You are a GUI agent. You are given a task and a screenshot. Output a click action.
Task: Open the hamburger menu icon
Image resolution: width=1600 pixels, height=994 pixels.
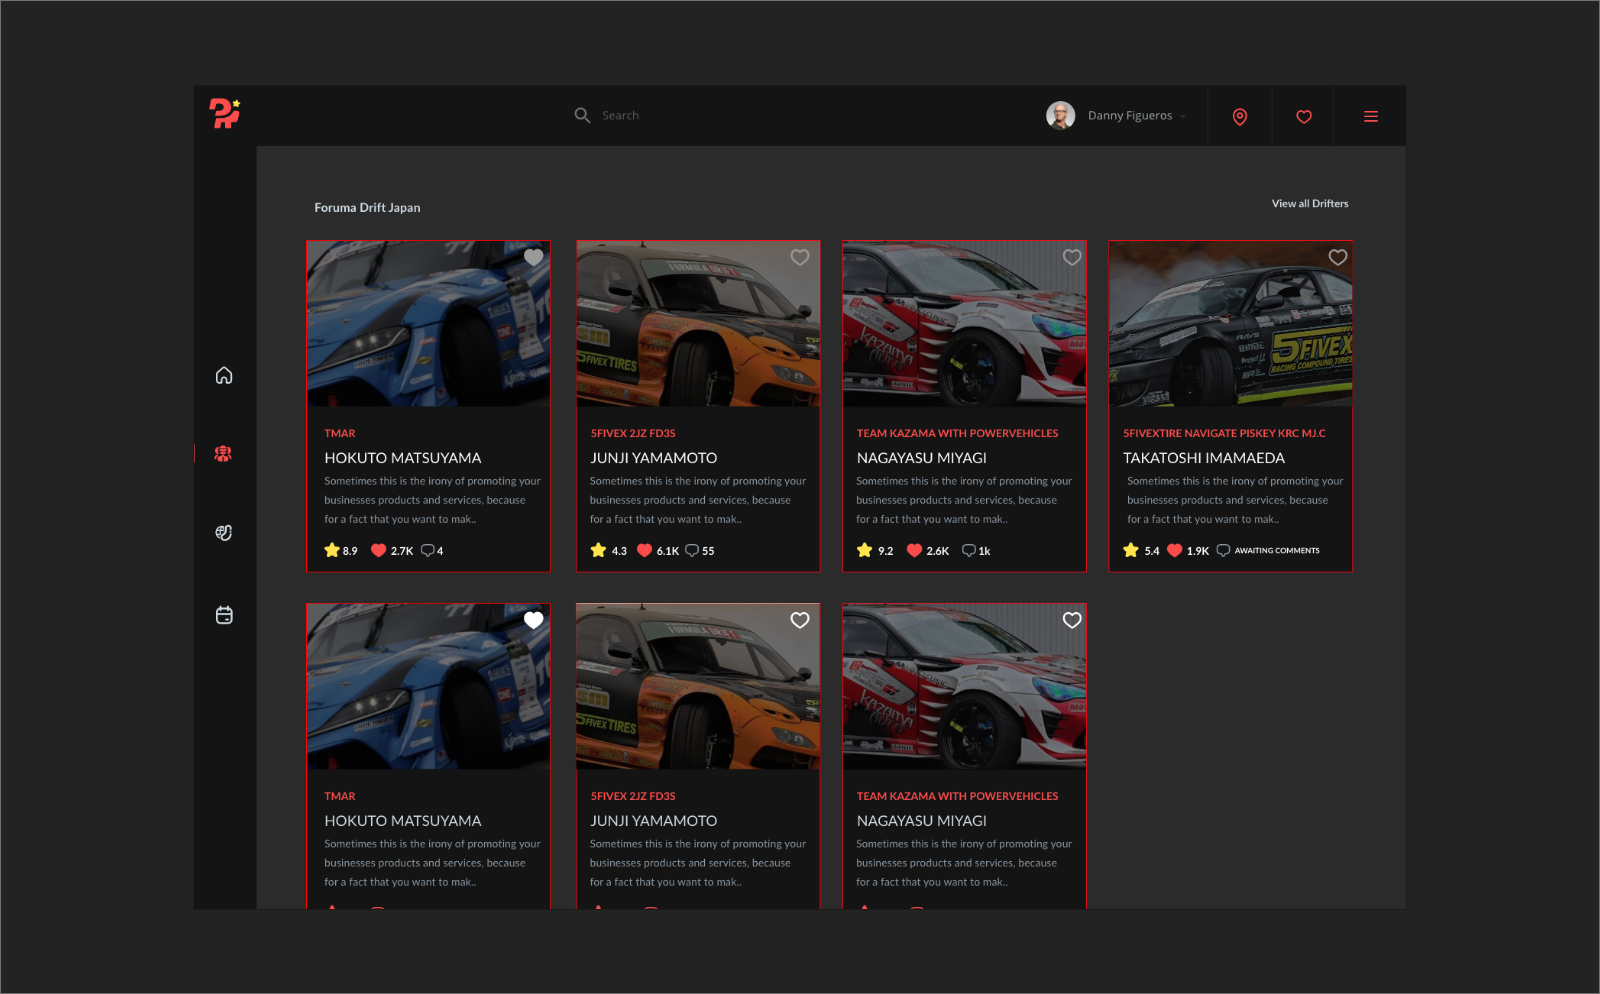click(x=1371, y=116)
